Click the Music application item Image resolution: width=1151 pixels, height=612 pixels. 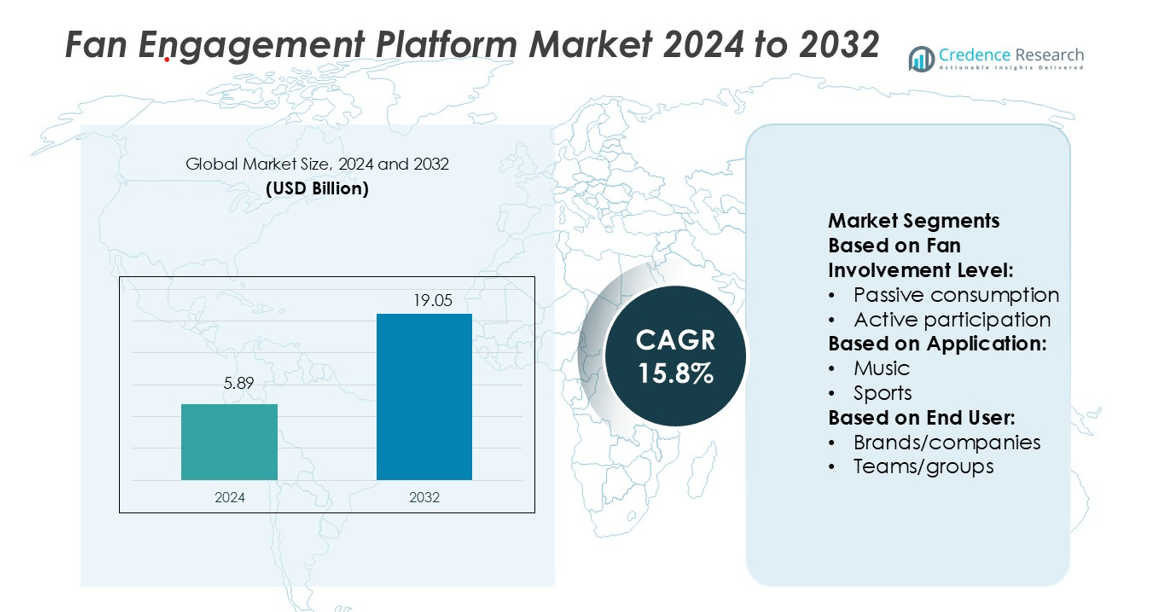(x=881, y=368)
